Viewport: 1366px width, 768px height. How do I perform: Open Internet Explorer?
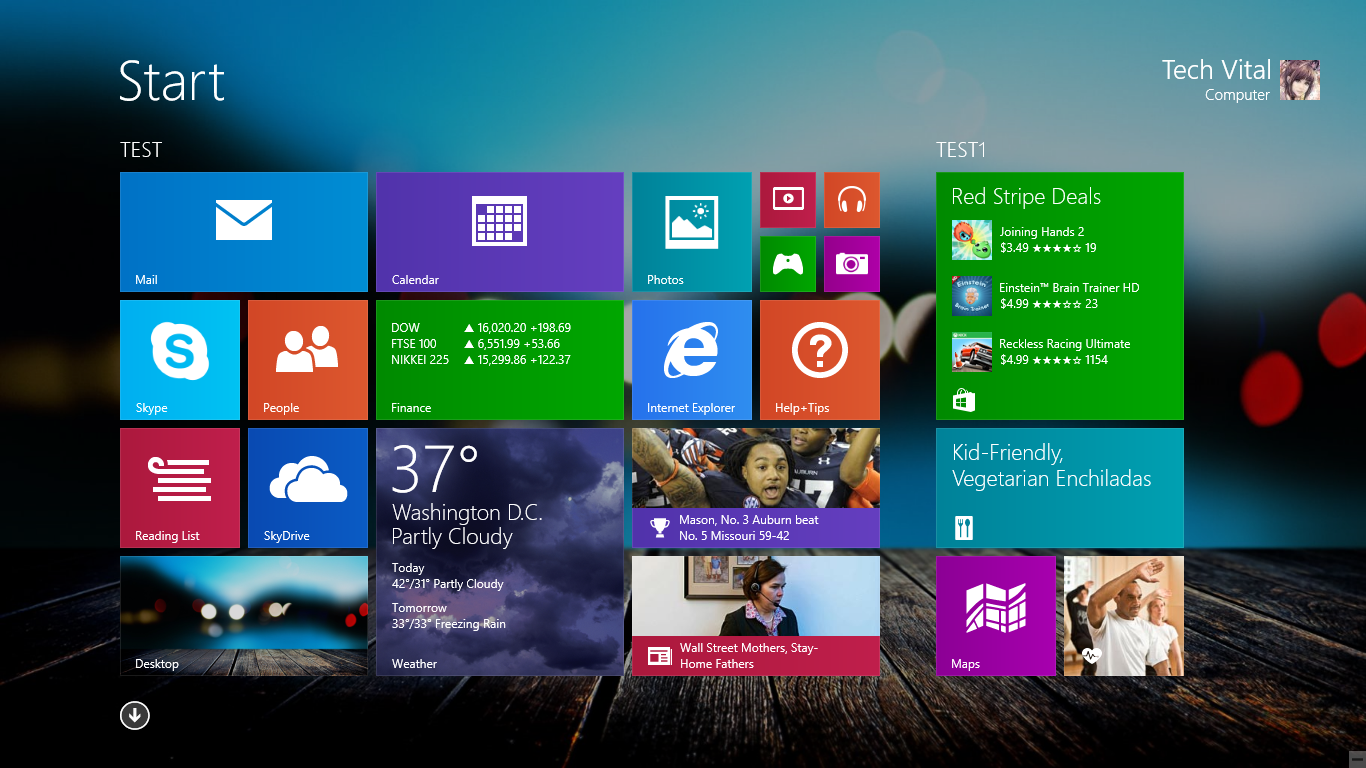click(x=691, y=359)
